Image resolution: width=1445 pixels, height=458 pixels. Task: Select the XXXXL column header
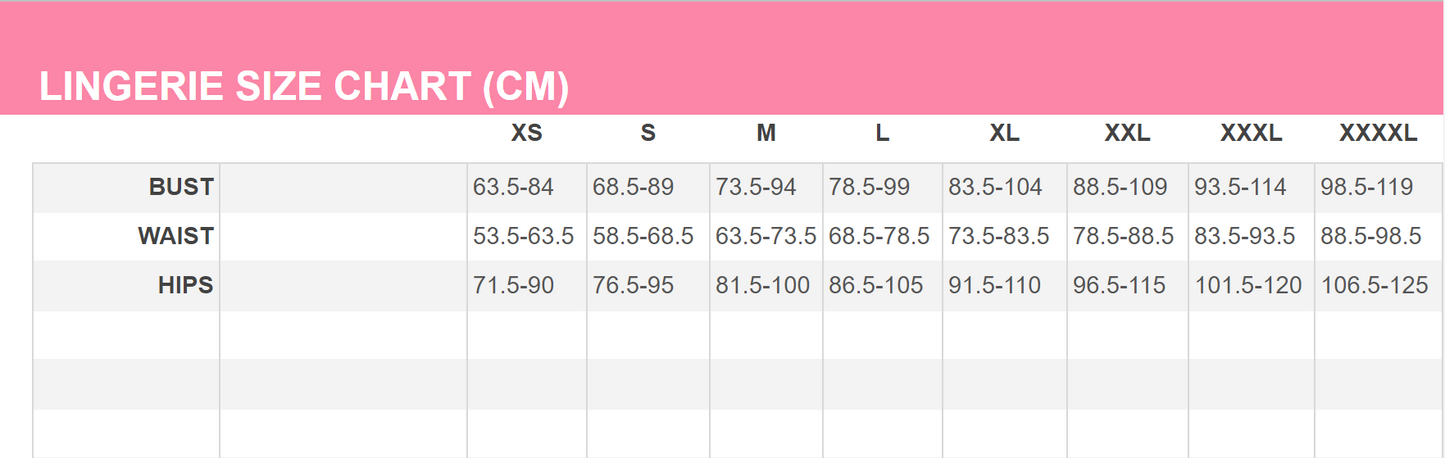[x=1378, y=134]
